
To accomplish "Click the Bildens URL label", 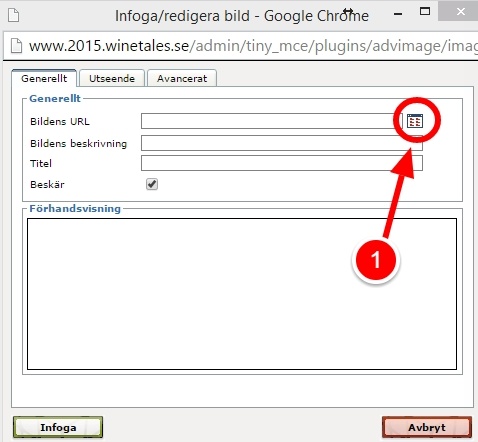I will (60, 121).
